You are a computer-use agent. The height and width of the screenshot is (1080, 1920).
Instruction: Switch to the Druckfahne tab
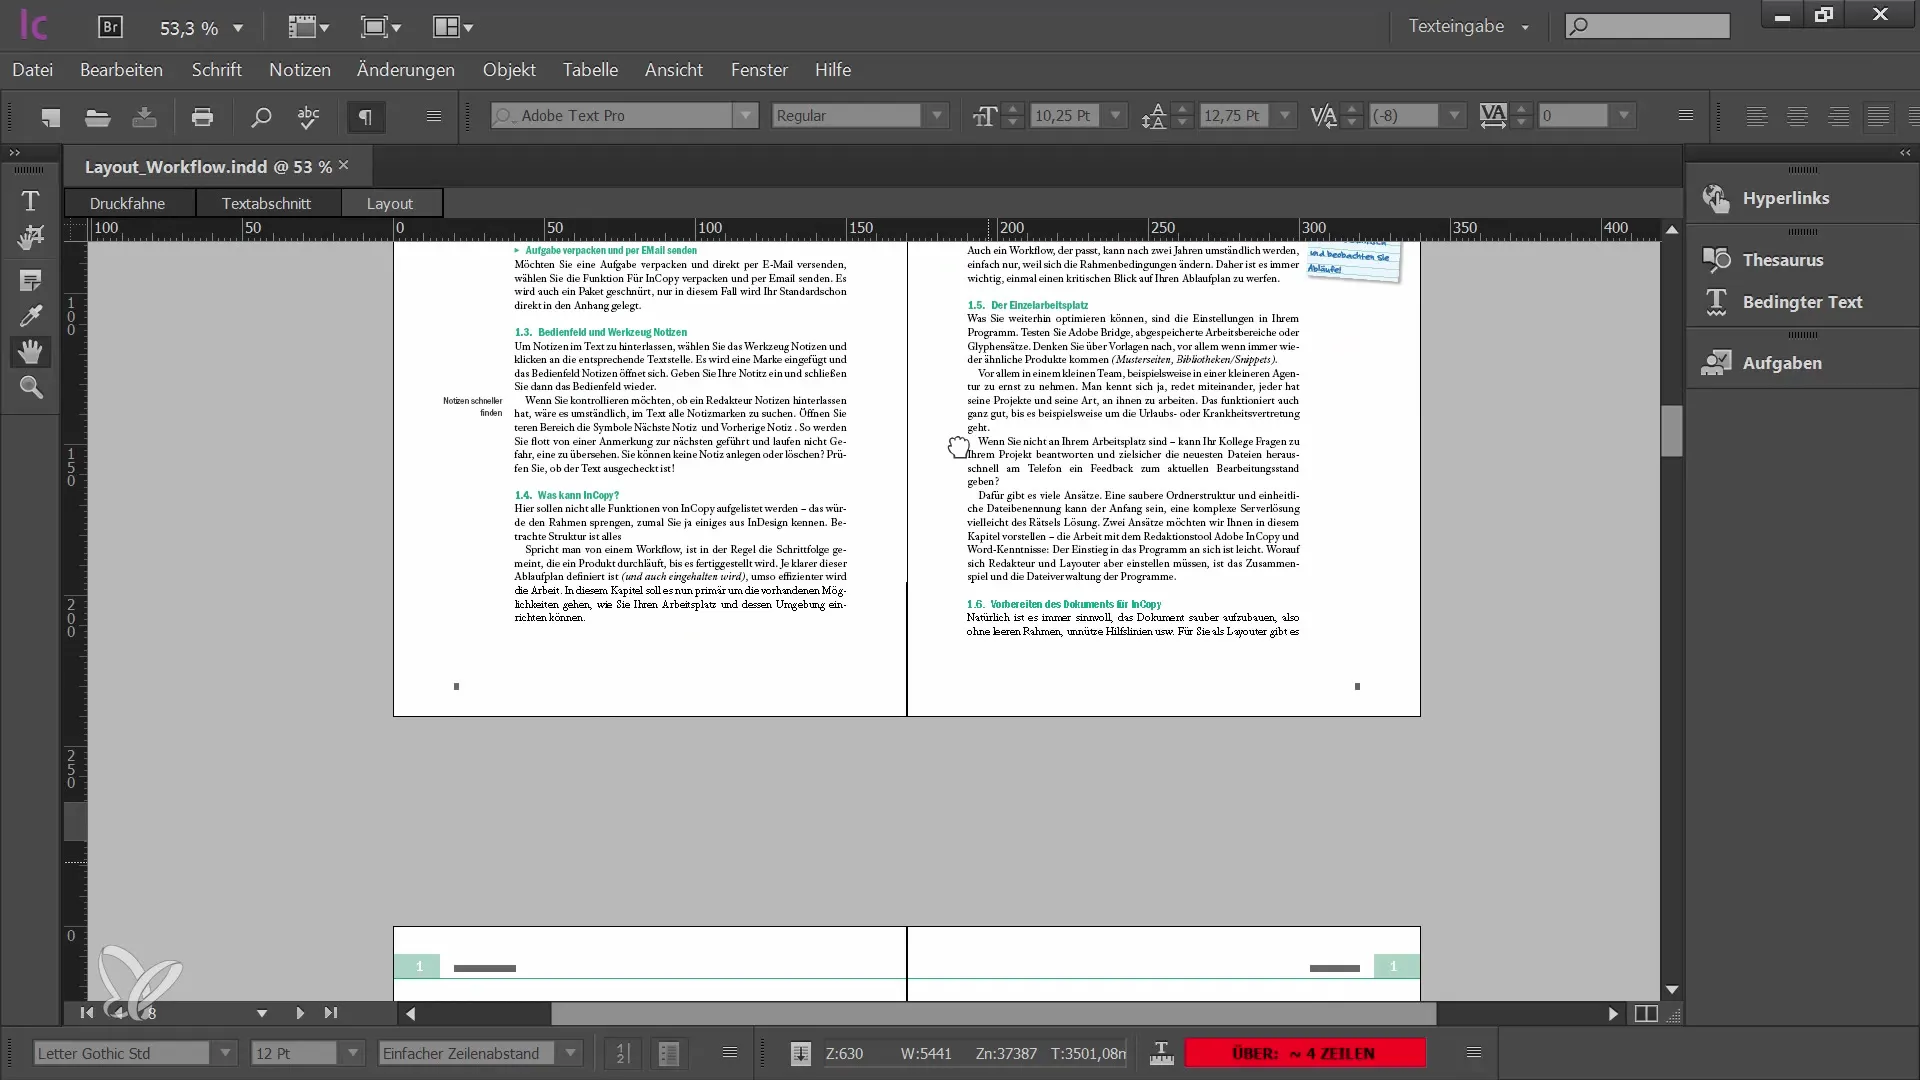click(127, 202)
